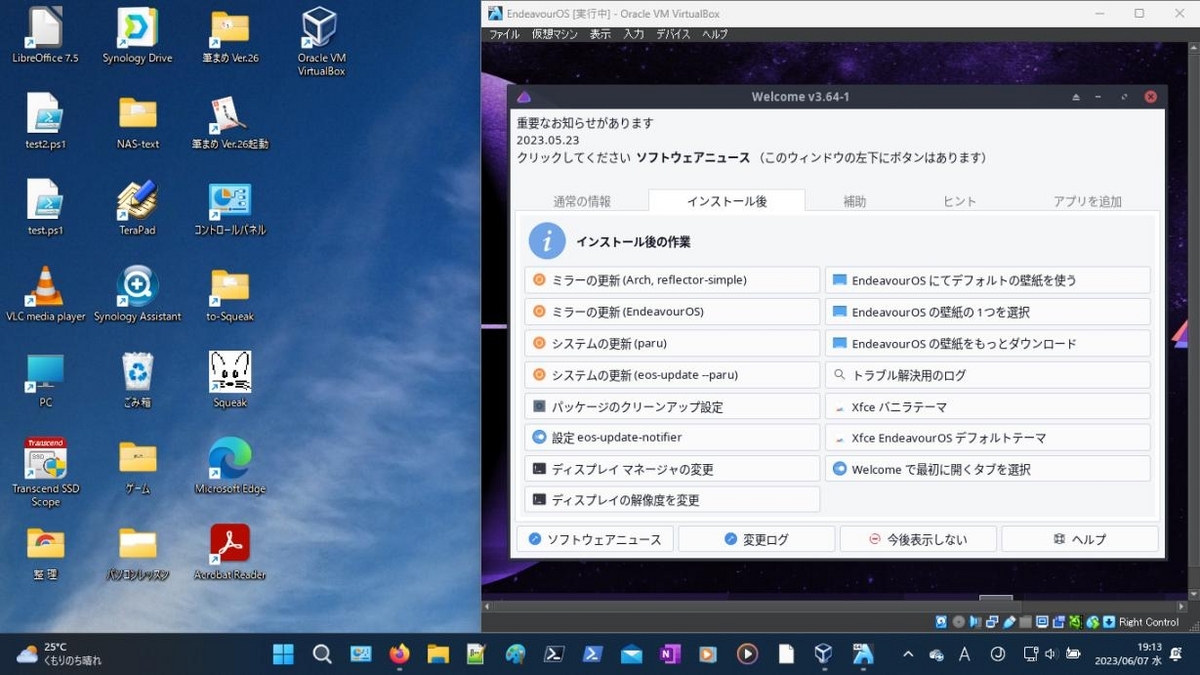
Task: Switch to the 通常の情報 tab
Action: click(582, 201)
